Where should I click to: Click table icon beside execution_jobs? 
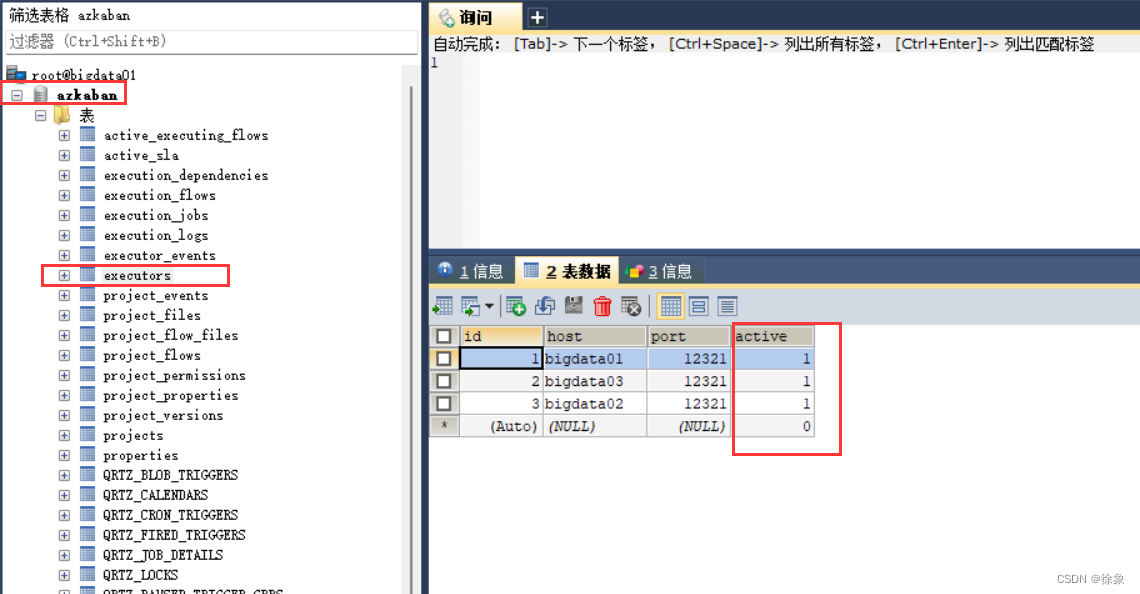pos(88,214)
